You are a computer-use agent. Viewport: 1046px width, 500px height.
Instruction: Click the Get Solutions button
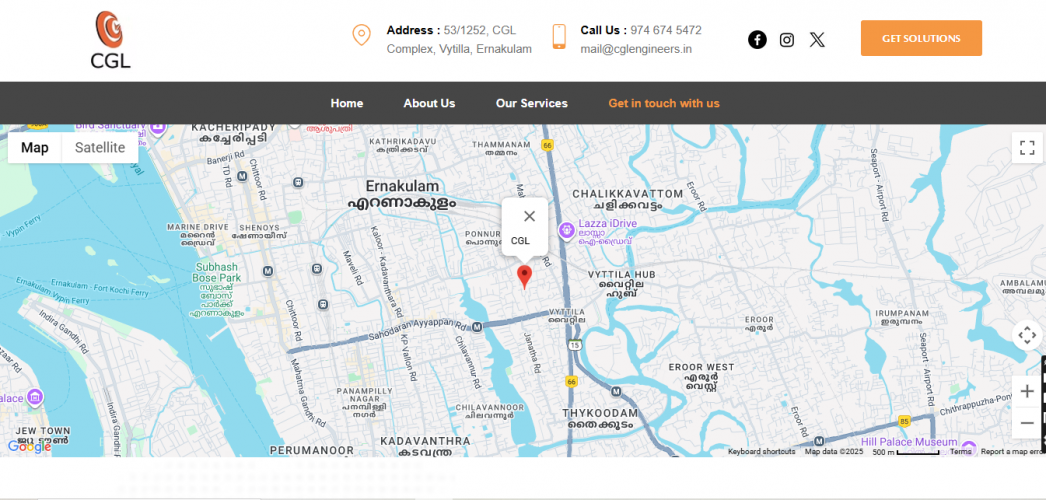pyautogui.click(x=921, y=38)
